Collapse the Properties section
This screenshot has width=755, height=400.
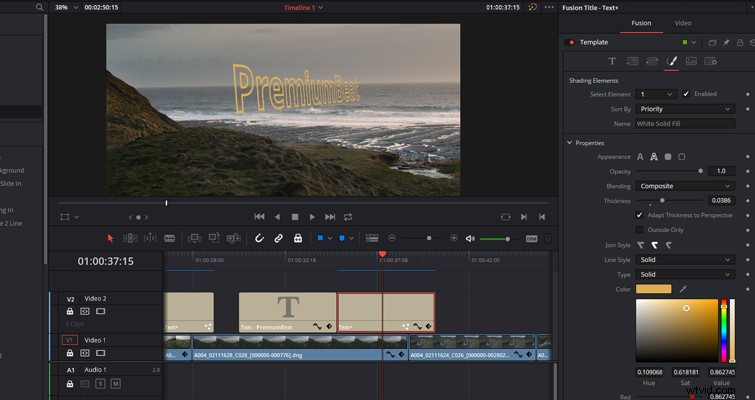point(570,143)
